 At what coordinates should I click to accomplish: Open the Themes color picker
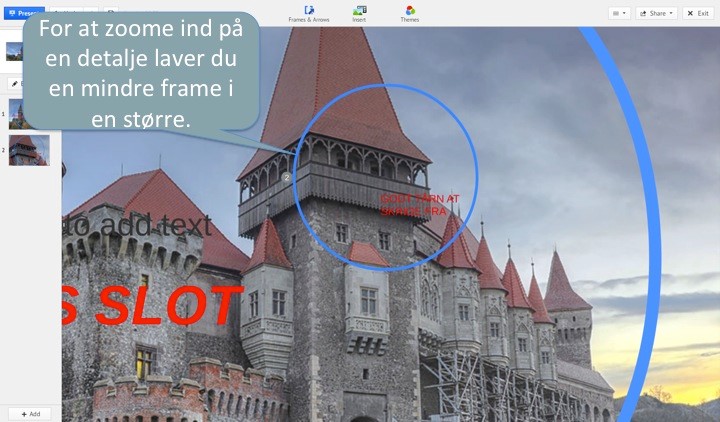click(x=410, y=14)
